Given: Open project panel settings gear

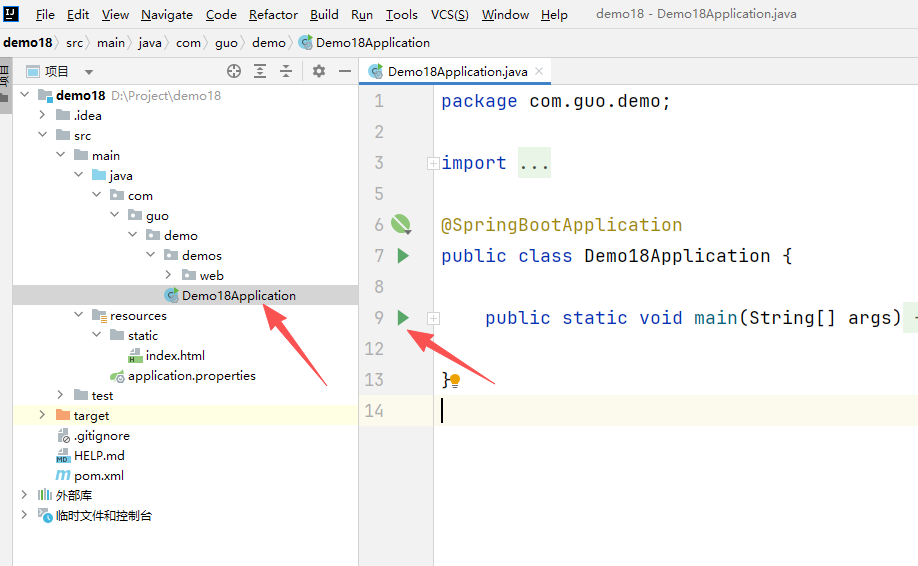Looking at the screenshot, I should [x=319, y=71].
